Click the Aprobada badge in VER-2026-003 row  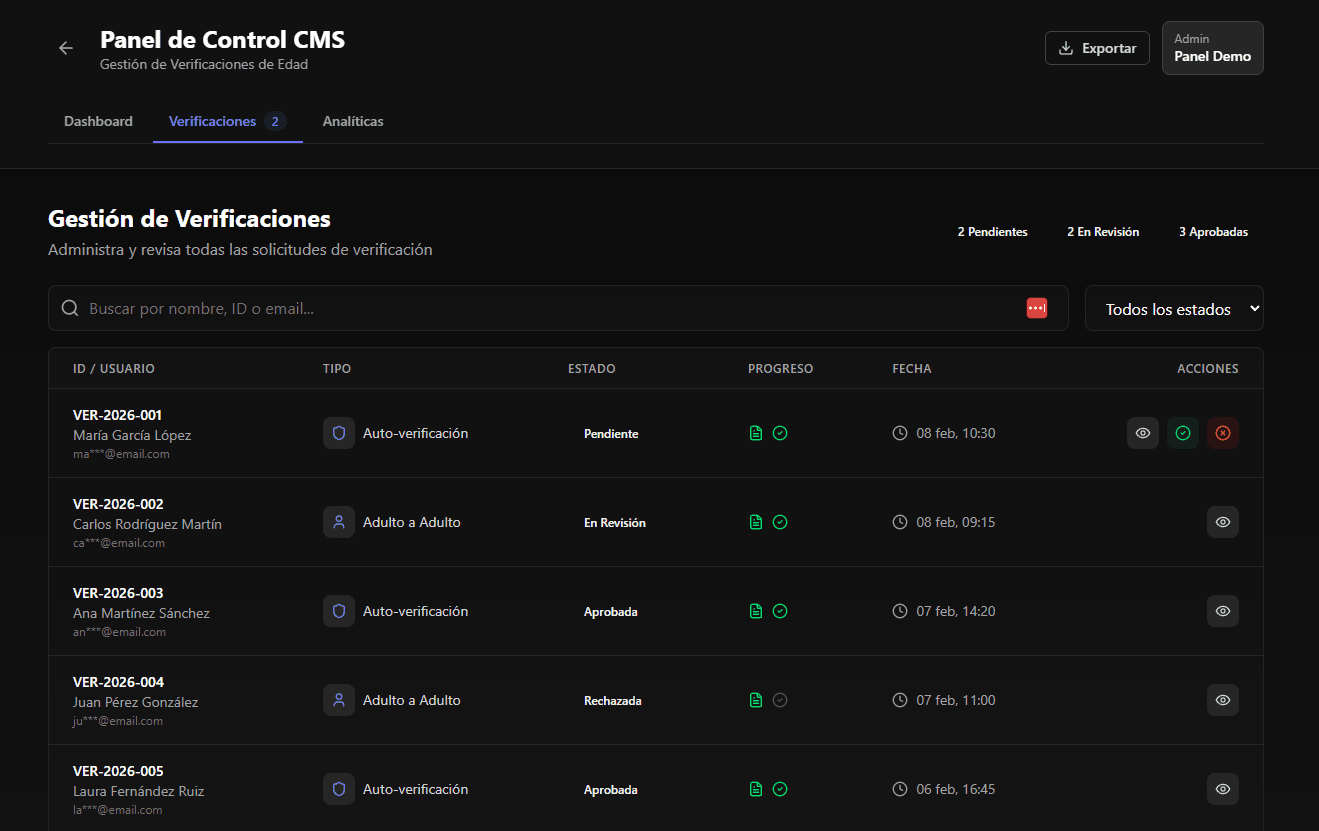click(611, 612)
